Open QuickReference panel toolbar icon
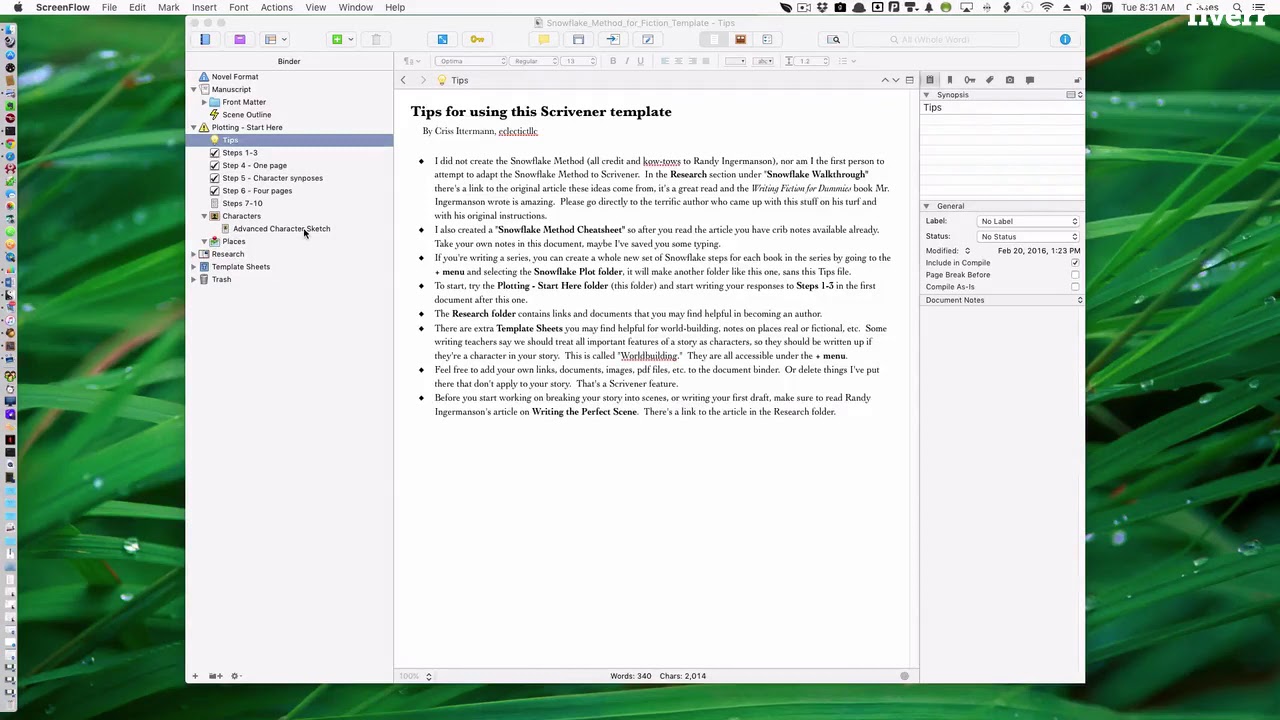Screen dimensions: 1280x720 coord(578,39)
